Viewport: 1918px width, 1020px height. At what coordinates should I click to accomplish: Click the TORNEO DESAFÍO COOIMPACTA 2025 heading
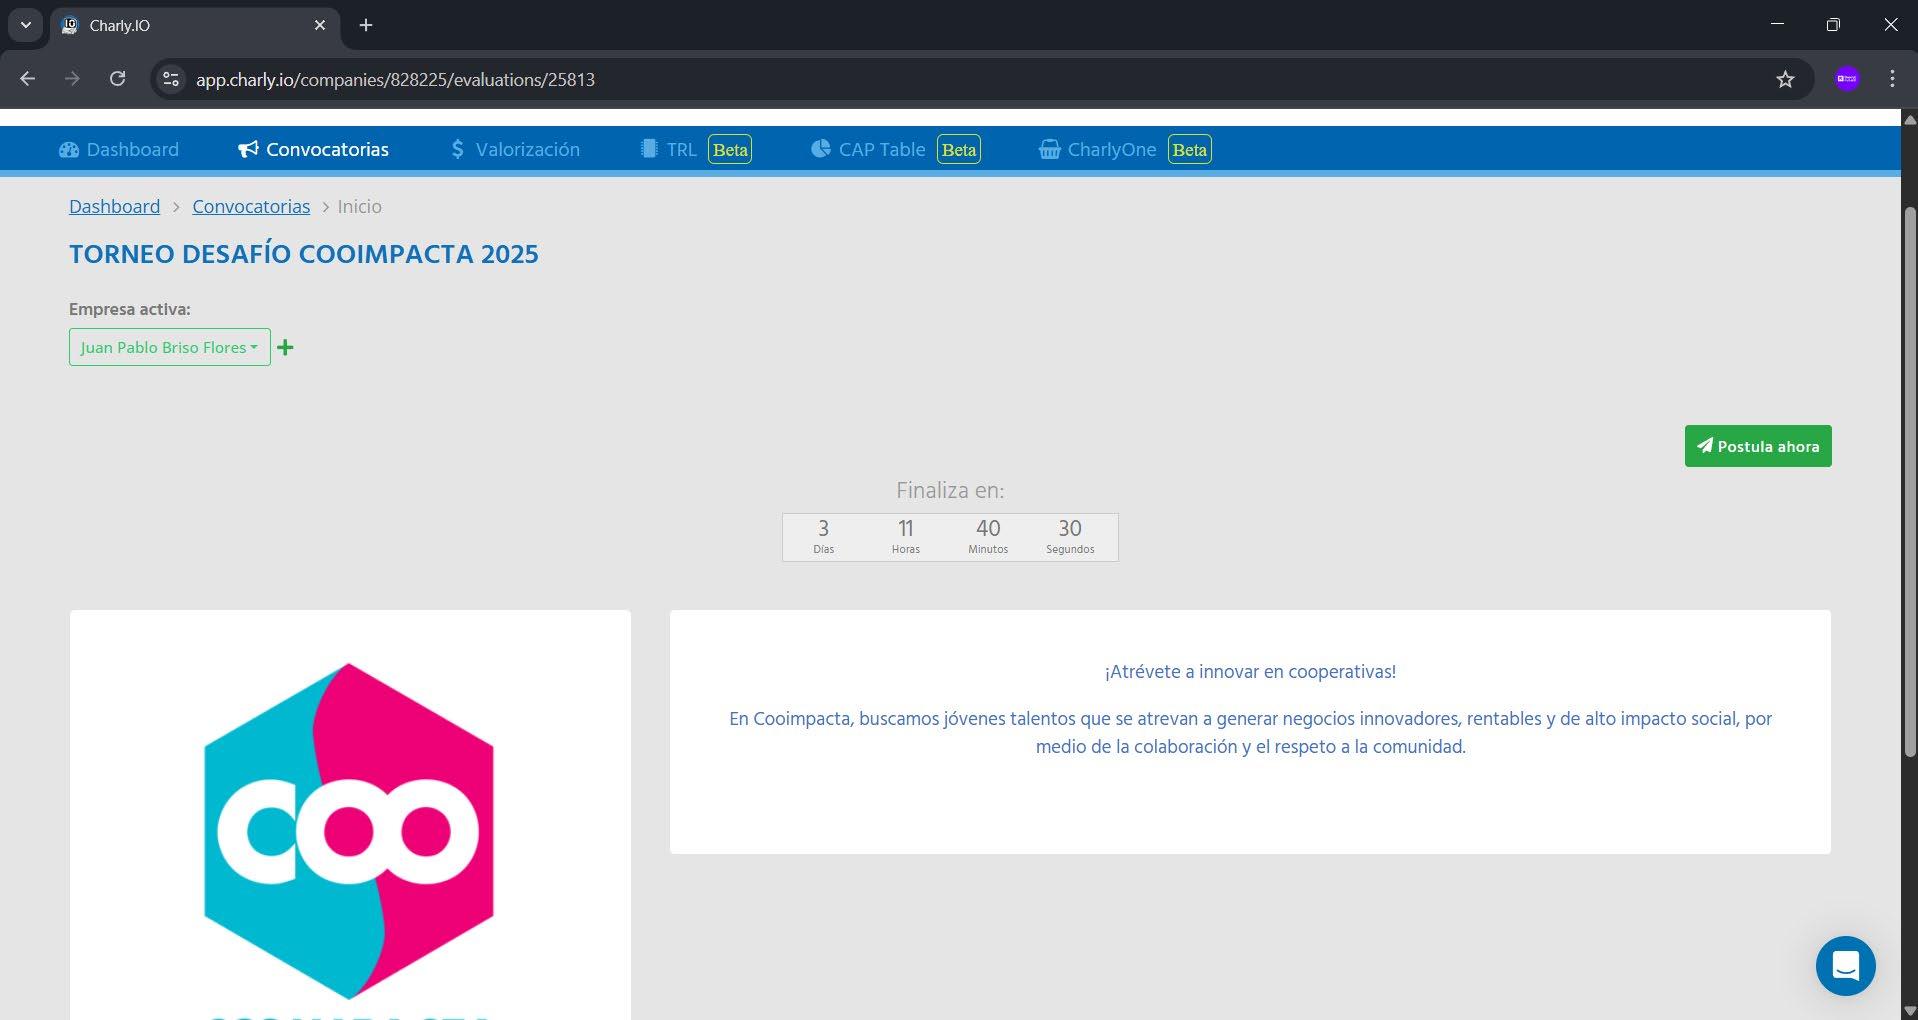coord(304,254)
